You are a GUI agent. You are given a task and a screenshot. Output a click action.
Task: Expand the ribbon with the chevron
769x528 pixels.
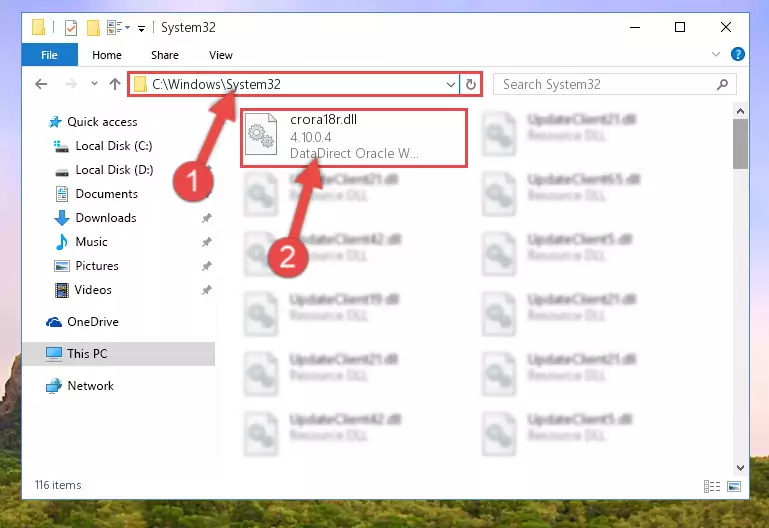click(716, 54)
